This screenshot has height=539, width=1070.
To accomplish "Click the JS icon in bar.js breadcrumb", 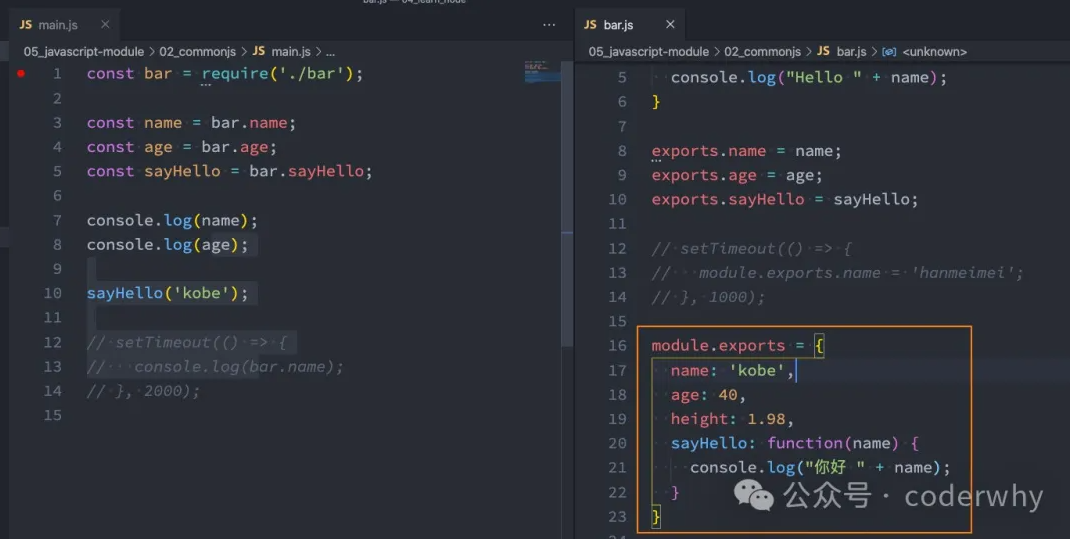I will click(824, 51).
